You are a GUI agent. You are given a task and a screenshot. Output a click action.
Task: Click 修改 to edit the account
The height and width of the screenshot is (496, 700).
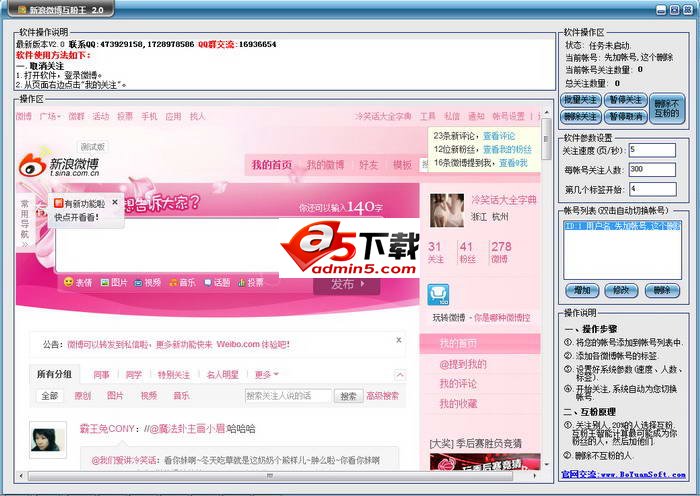click(x=621, y=290)
